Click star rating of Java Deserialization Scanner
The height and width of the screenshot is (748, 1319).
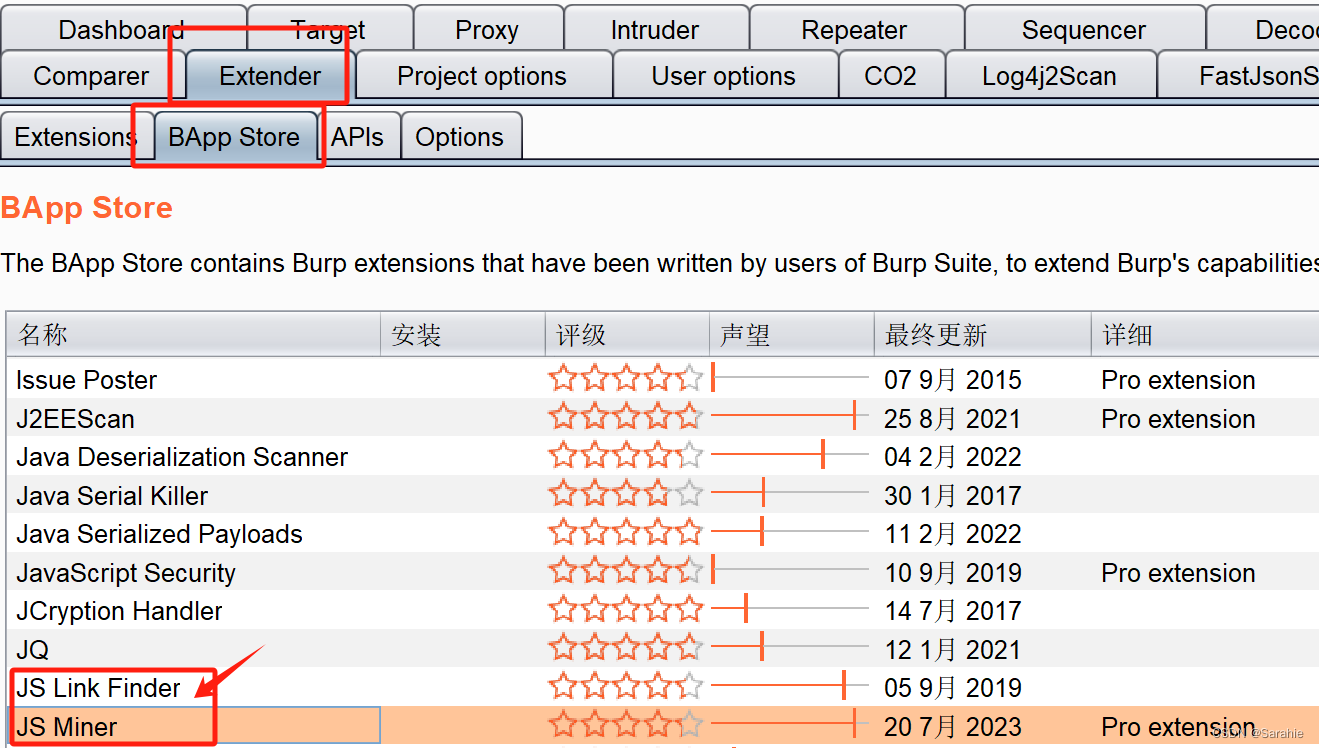click(626, 455)
